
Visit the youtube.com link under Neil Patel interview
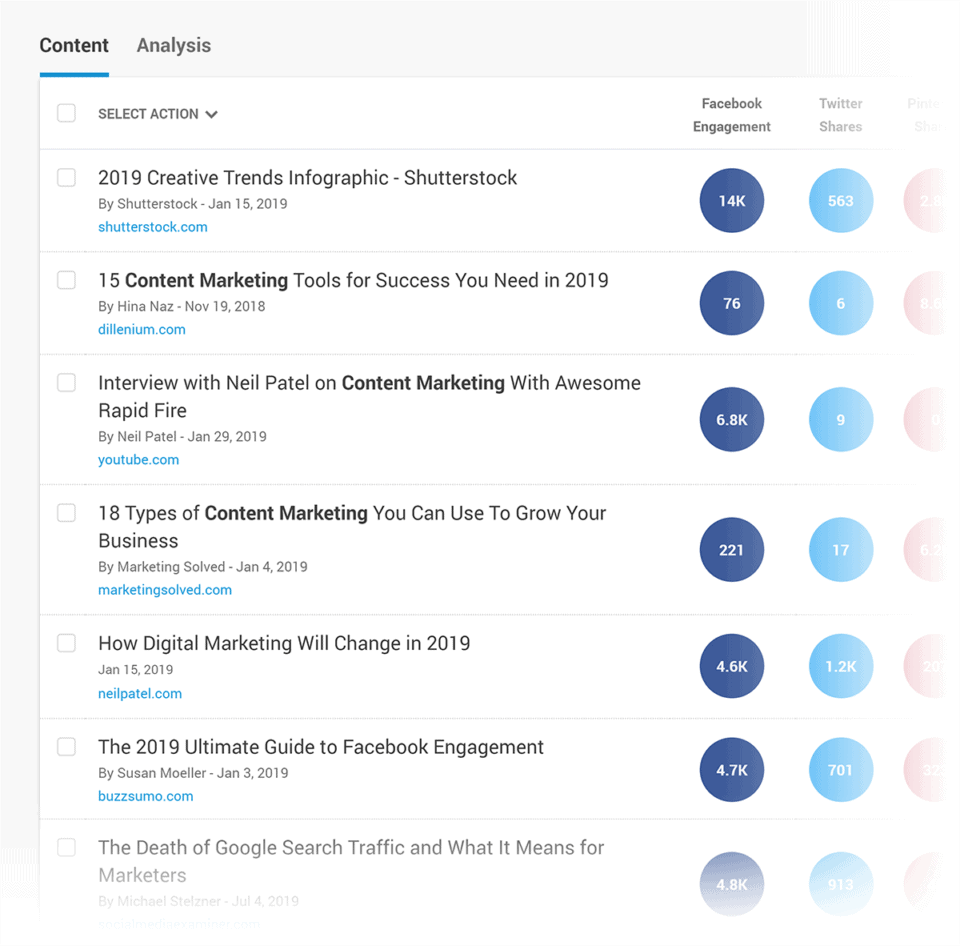[x=138, y=459]
